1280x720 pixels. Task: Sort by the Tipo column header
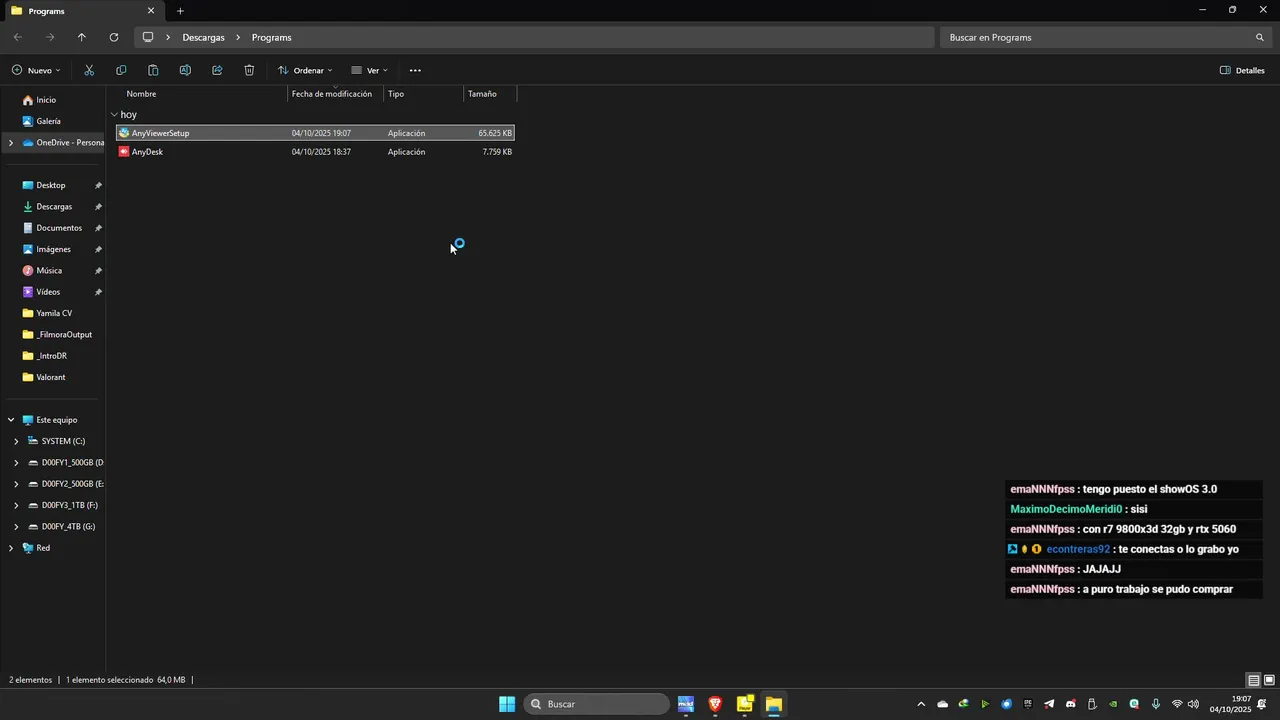coord(396,94)
